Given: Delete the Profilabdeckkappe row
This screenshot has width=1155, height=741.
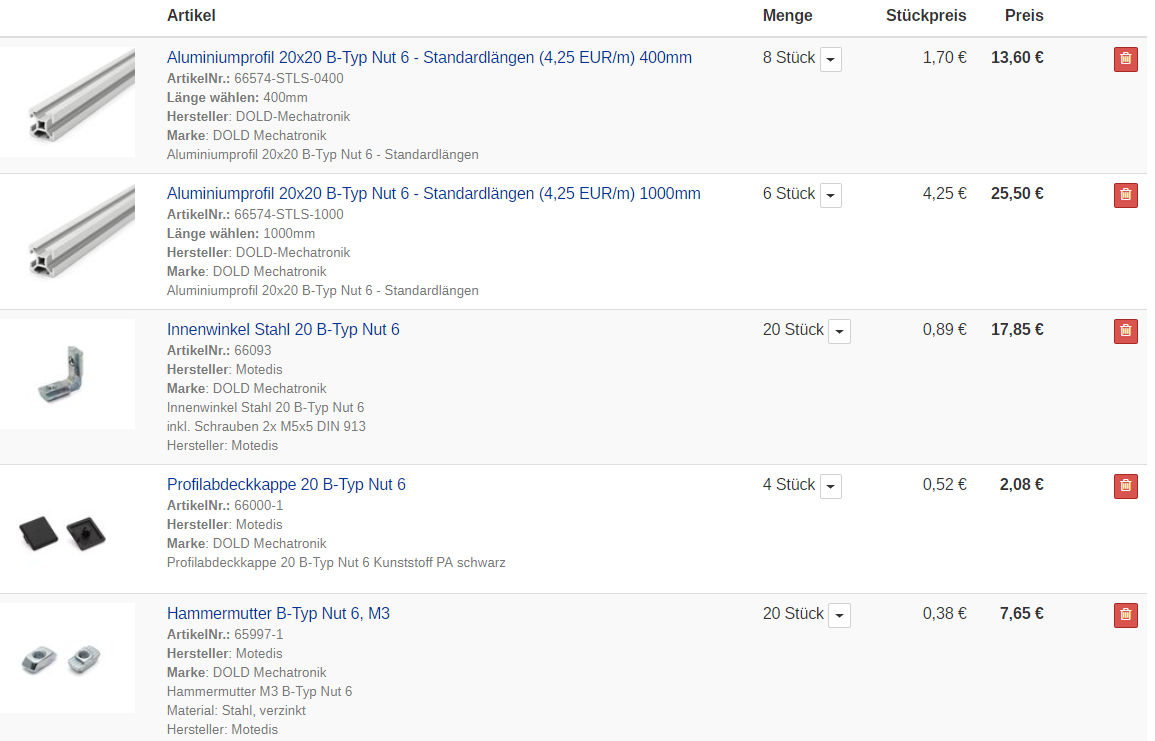Looking at the screenshot, I should pos(1125,486).
